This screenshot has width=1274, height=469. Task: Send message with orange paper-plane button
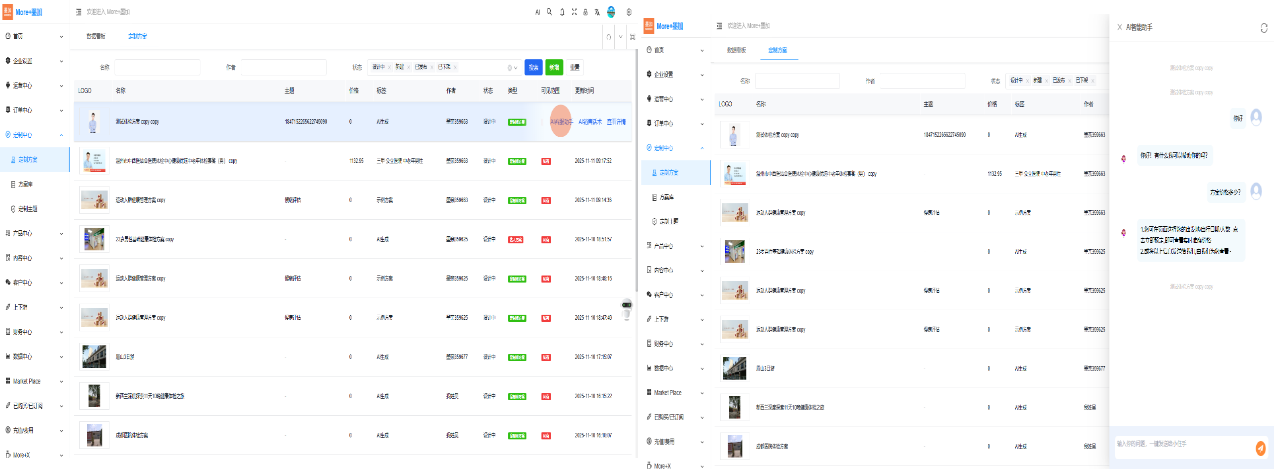(1260, 448)
